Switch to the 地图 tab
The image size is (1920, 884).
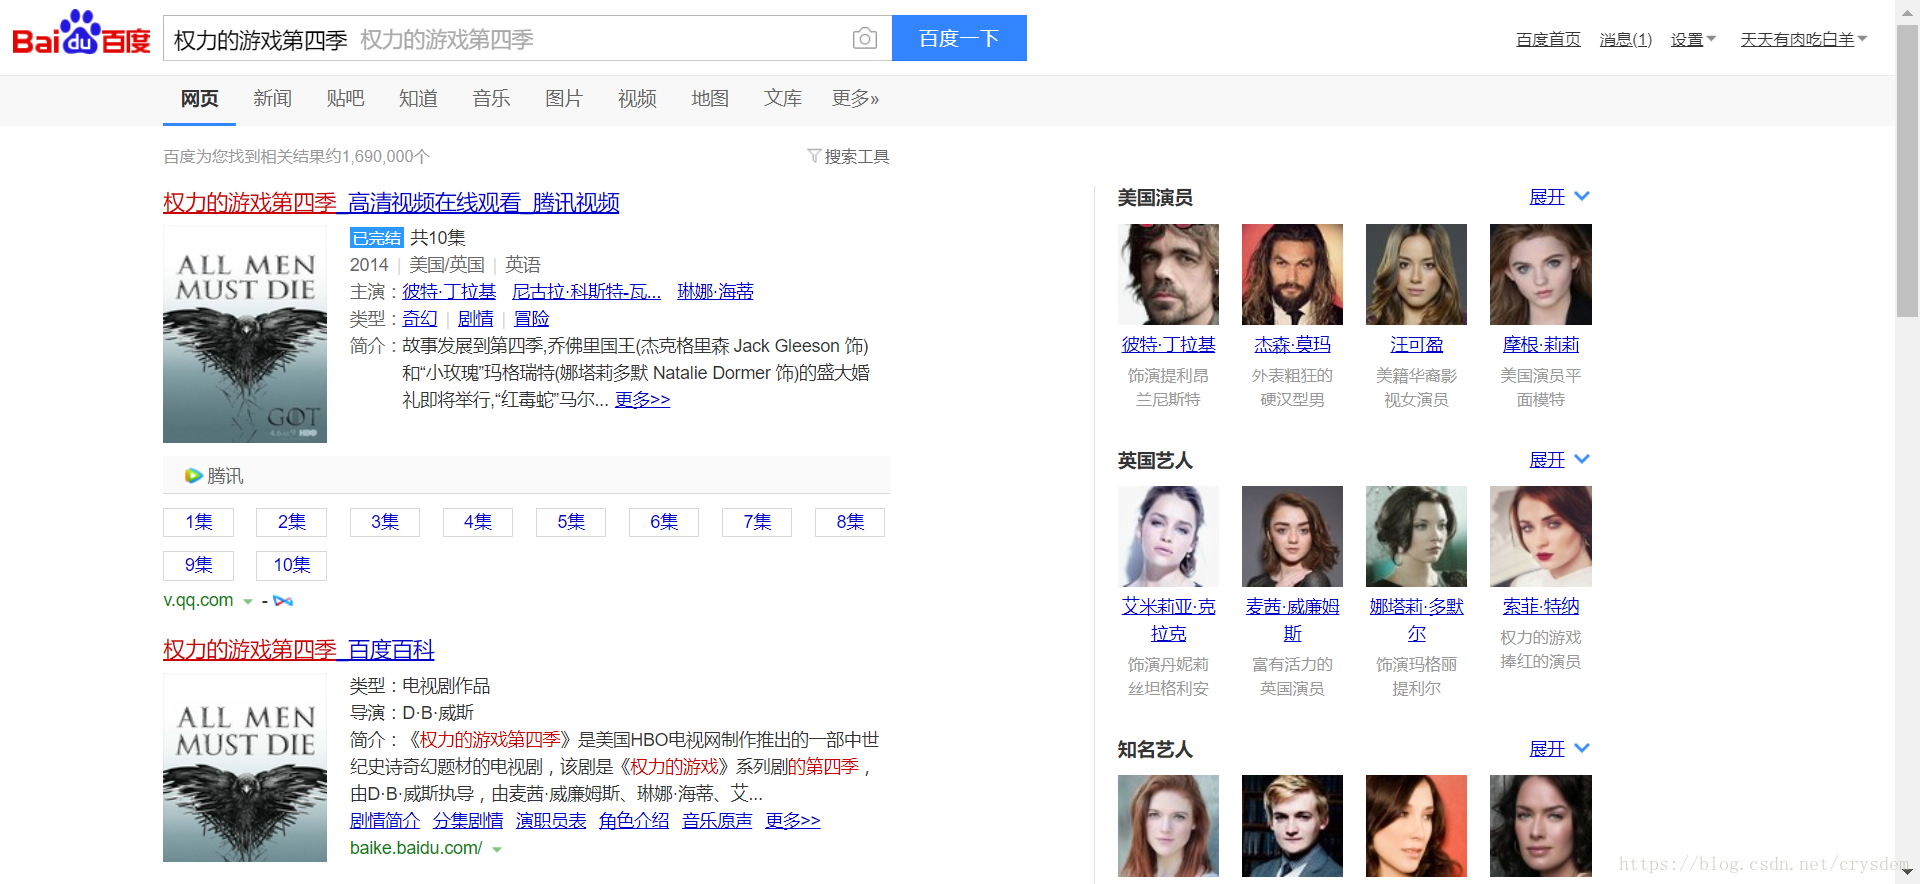710,98
